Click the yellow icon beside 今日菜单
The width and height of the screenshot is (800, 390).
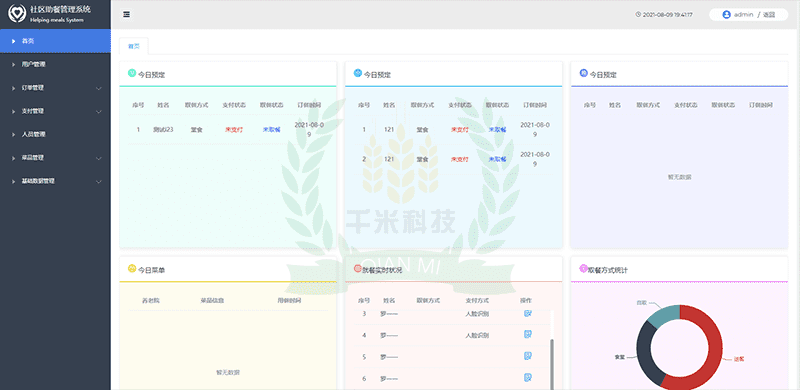pos(132,269)
